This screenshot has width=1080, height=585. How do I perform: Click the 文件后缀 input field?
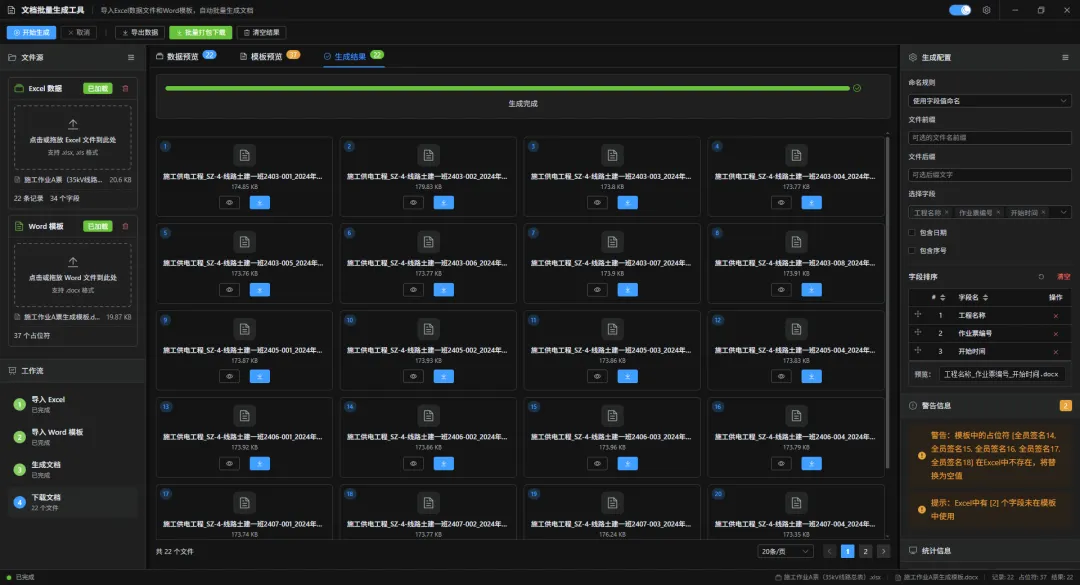click(x=990, y=175)
